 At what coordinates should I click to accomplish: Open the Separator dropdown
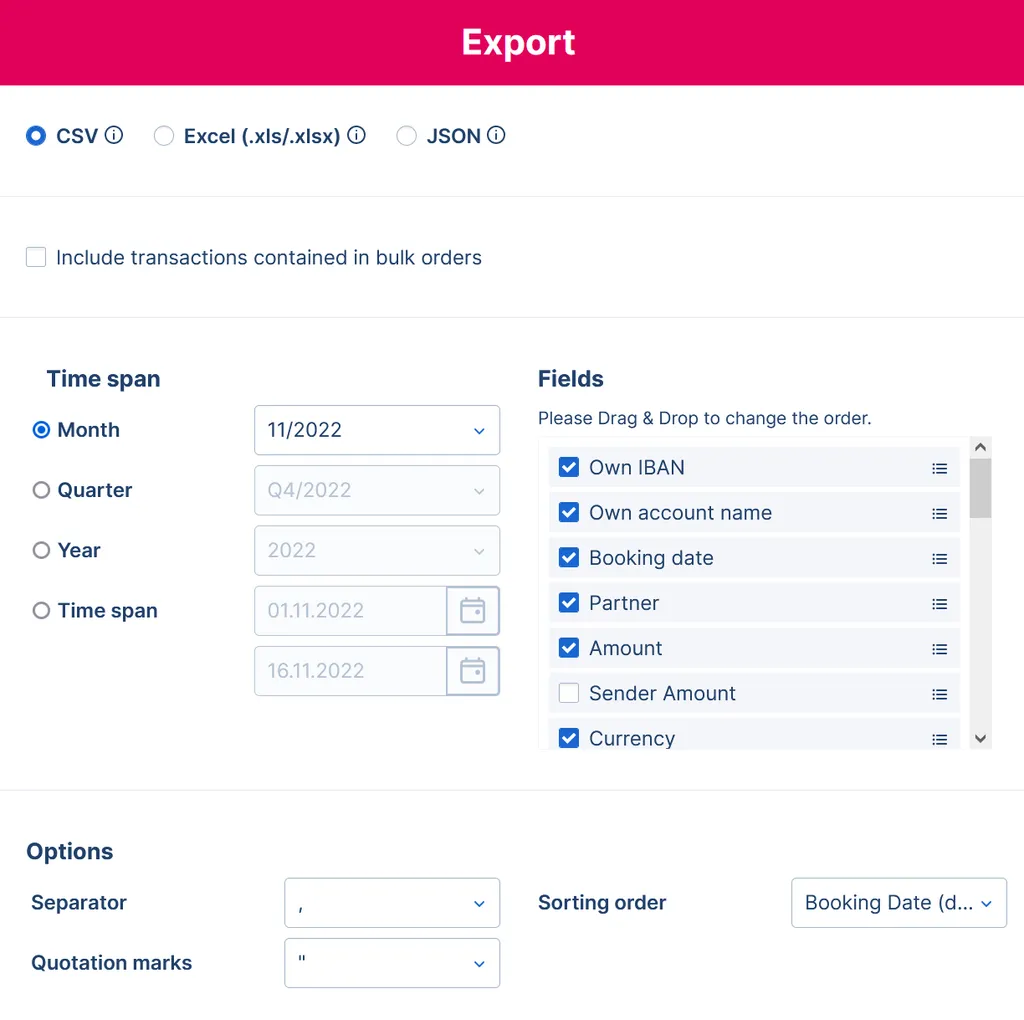pos(392,903)
